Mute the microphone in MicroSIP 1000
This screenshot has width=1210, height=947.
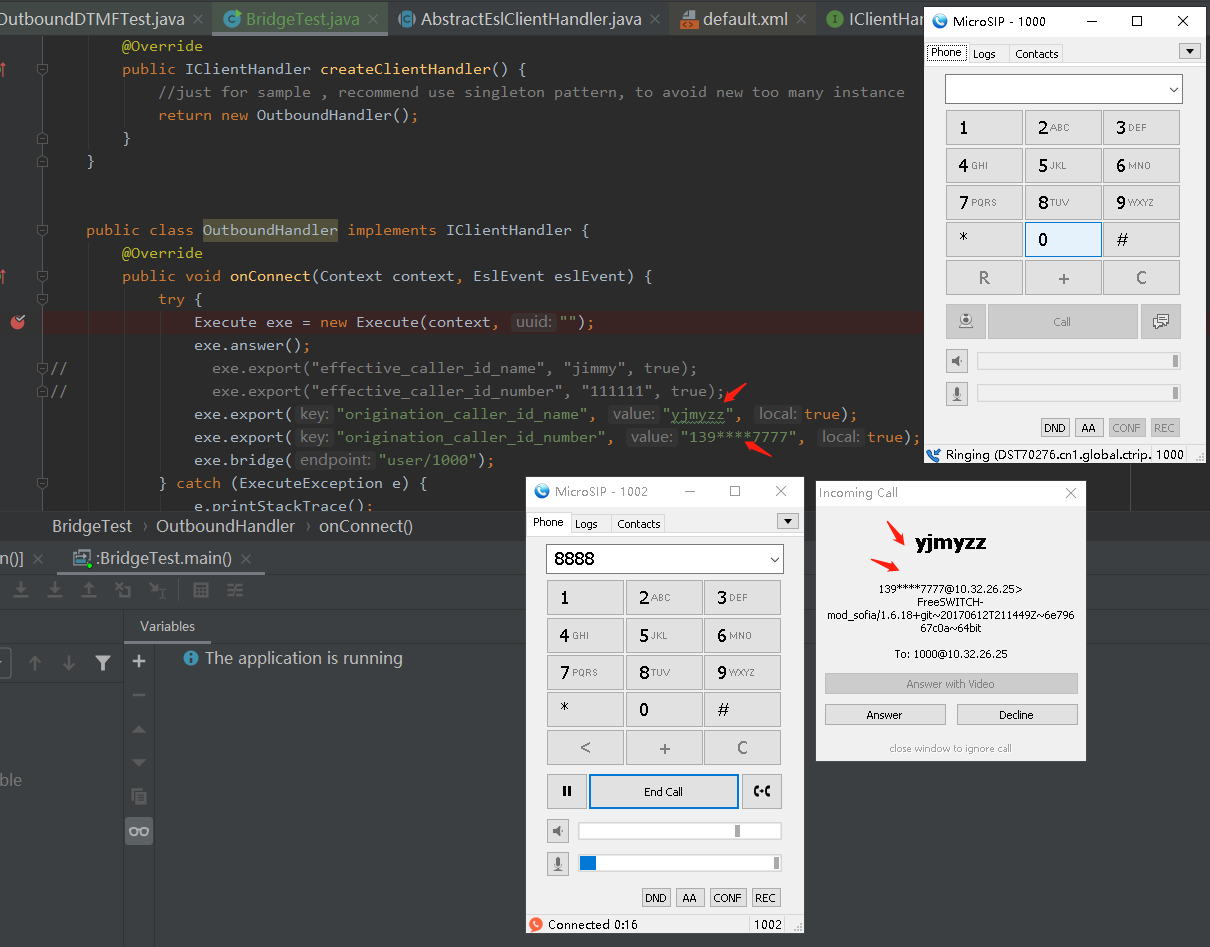point(959,393)
